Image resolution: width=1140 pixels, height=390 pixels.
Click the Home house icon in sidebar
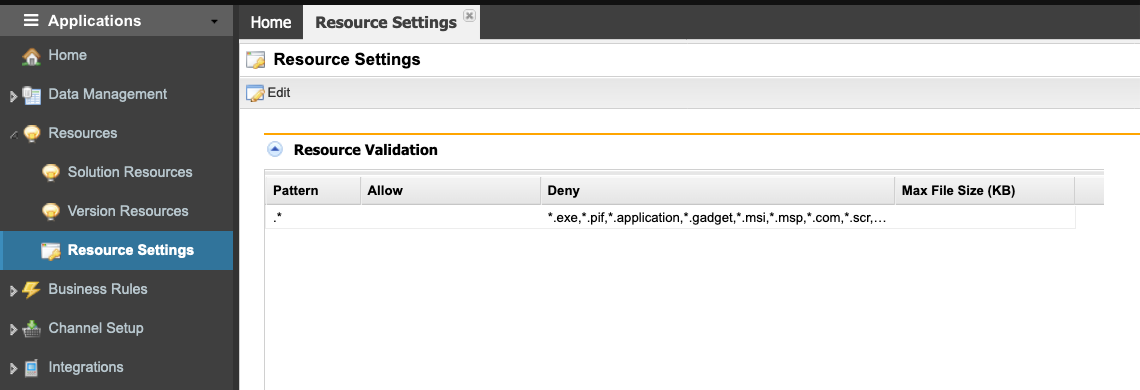[x=31, y=56]
